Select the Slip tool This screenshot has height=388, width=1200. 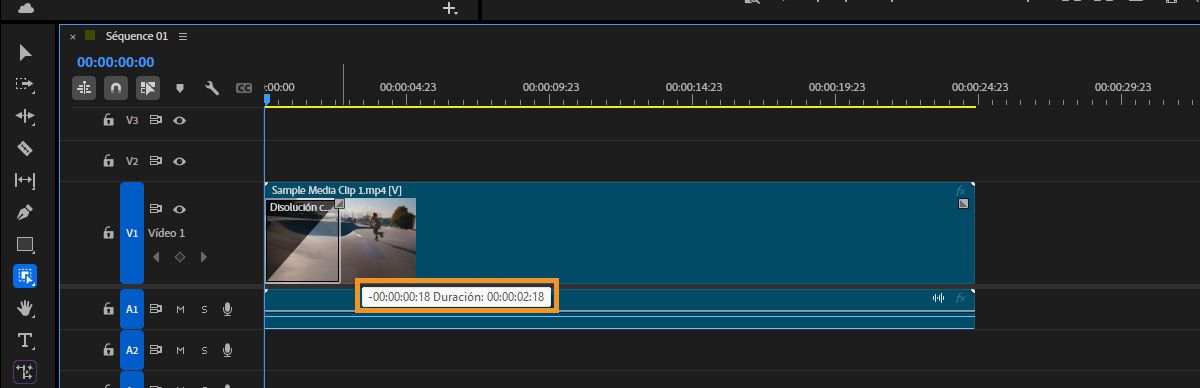tap(25, 180)
